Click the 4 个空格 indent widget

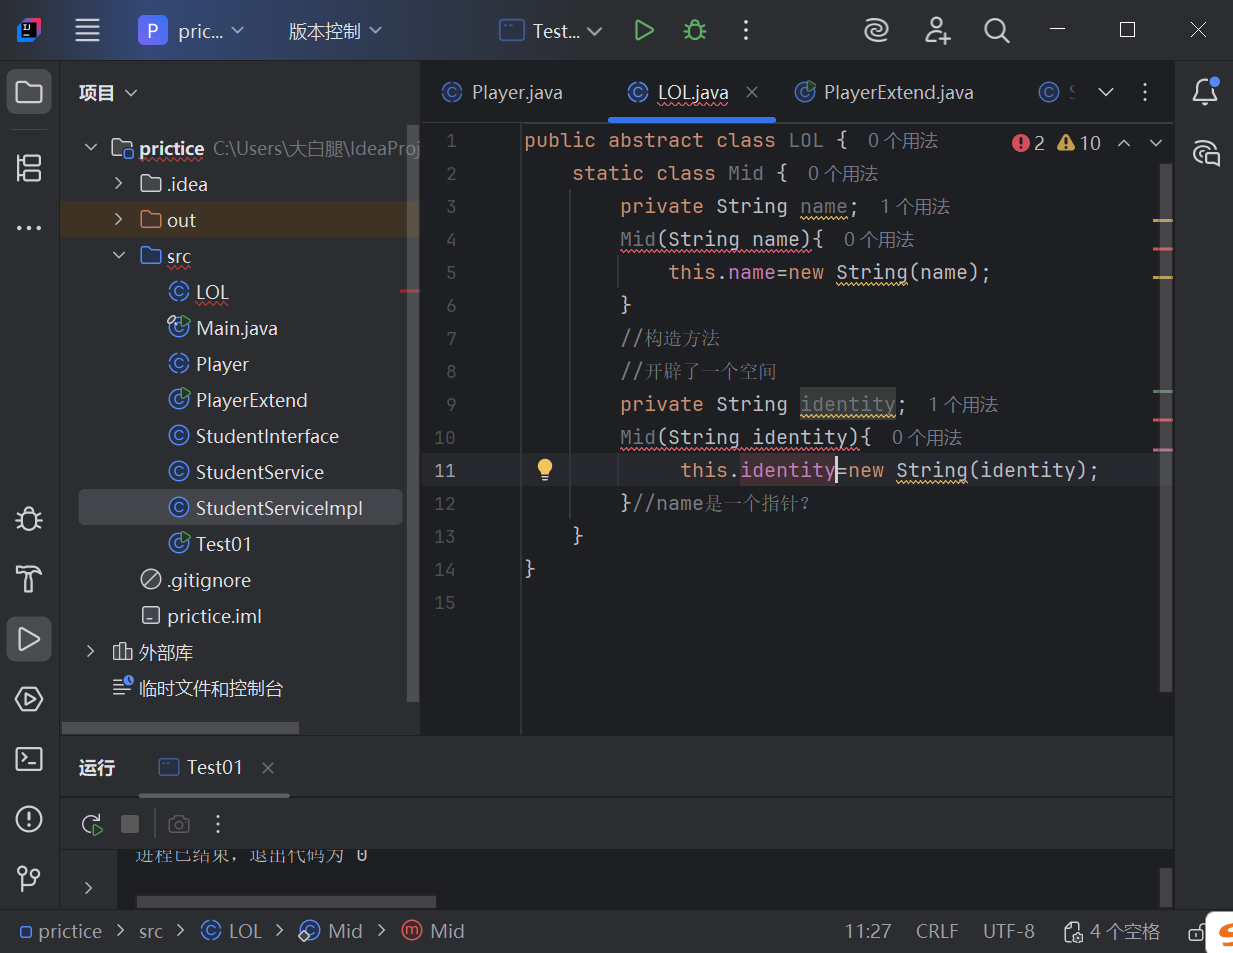click(x=1112, y=931)
